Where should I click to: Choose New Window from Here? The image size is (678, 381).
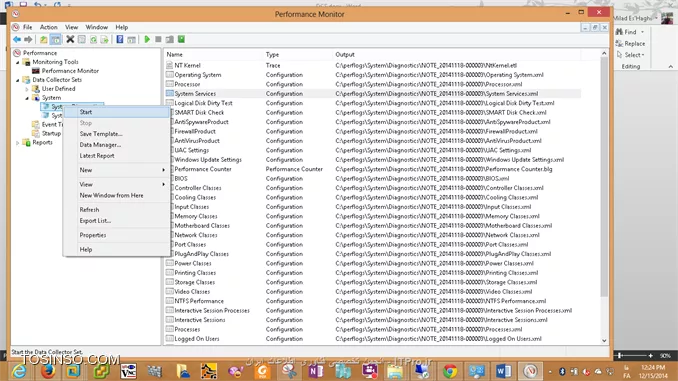[116, 195]
